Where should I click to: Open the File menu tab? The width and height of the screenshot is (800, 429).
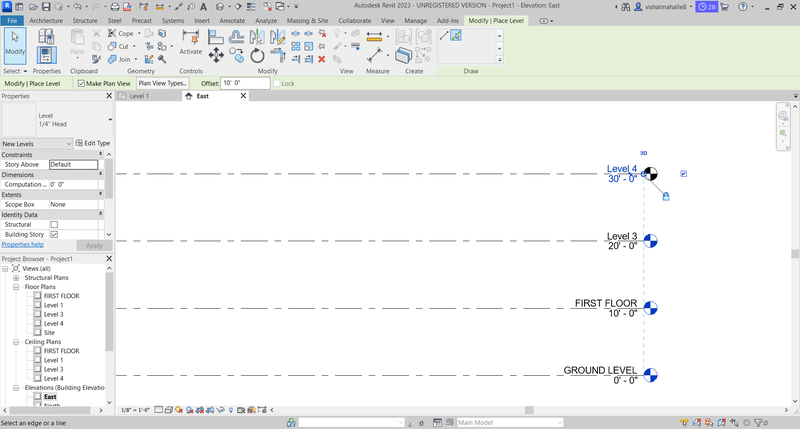coord(12,21)
